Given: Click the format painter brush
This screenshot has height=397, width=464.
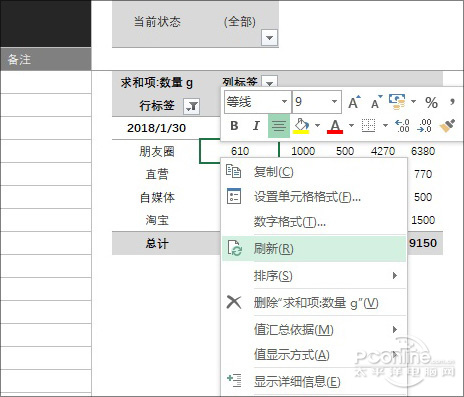Looking at the screenshot, I should 447,126.
